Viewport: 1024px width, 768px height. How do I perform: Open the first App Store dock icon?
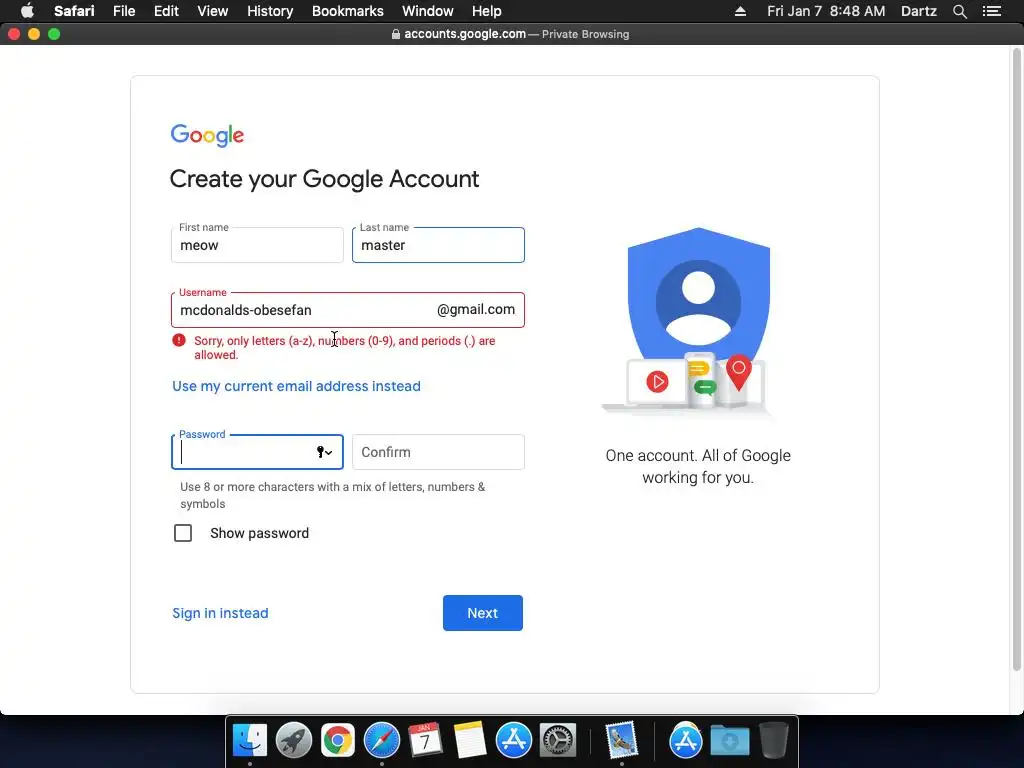pos(513,740)
